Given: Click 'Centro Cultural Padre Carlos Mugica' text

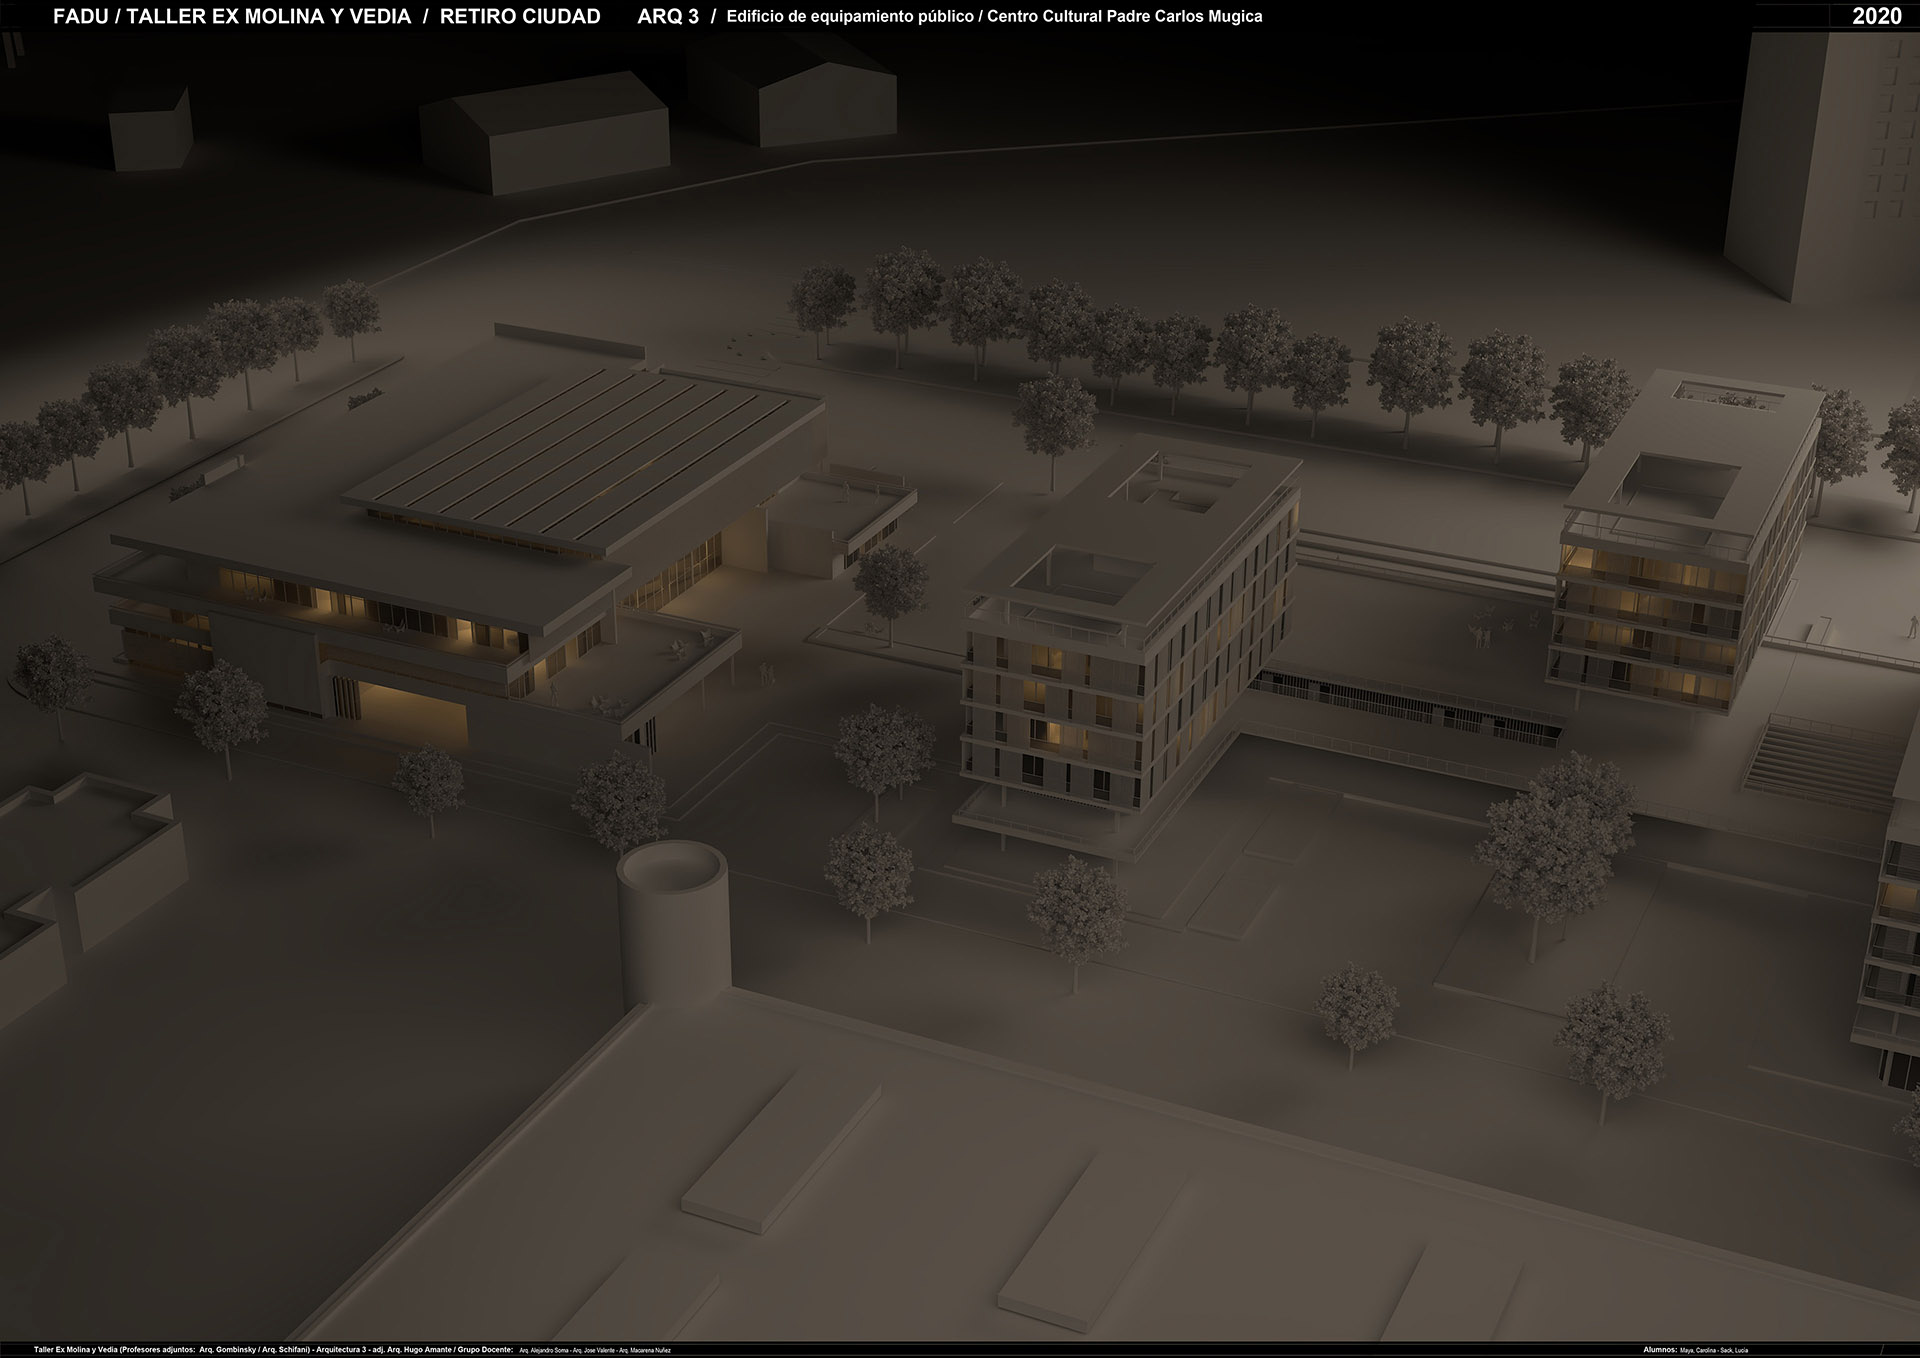Looking at the screenshot, I should pyautogui.click(x=1124, y=16).
